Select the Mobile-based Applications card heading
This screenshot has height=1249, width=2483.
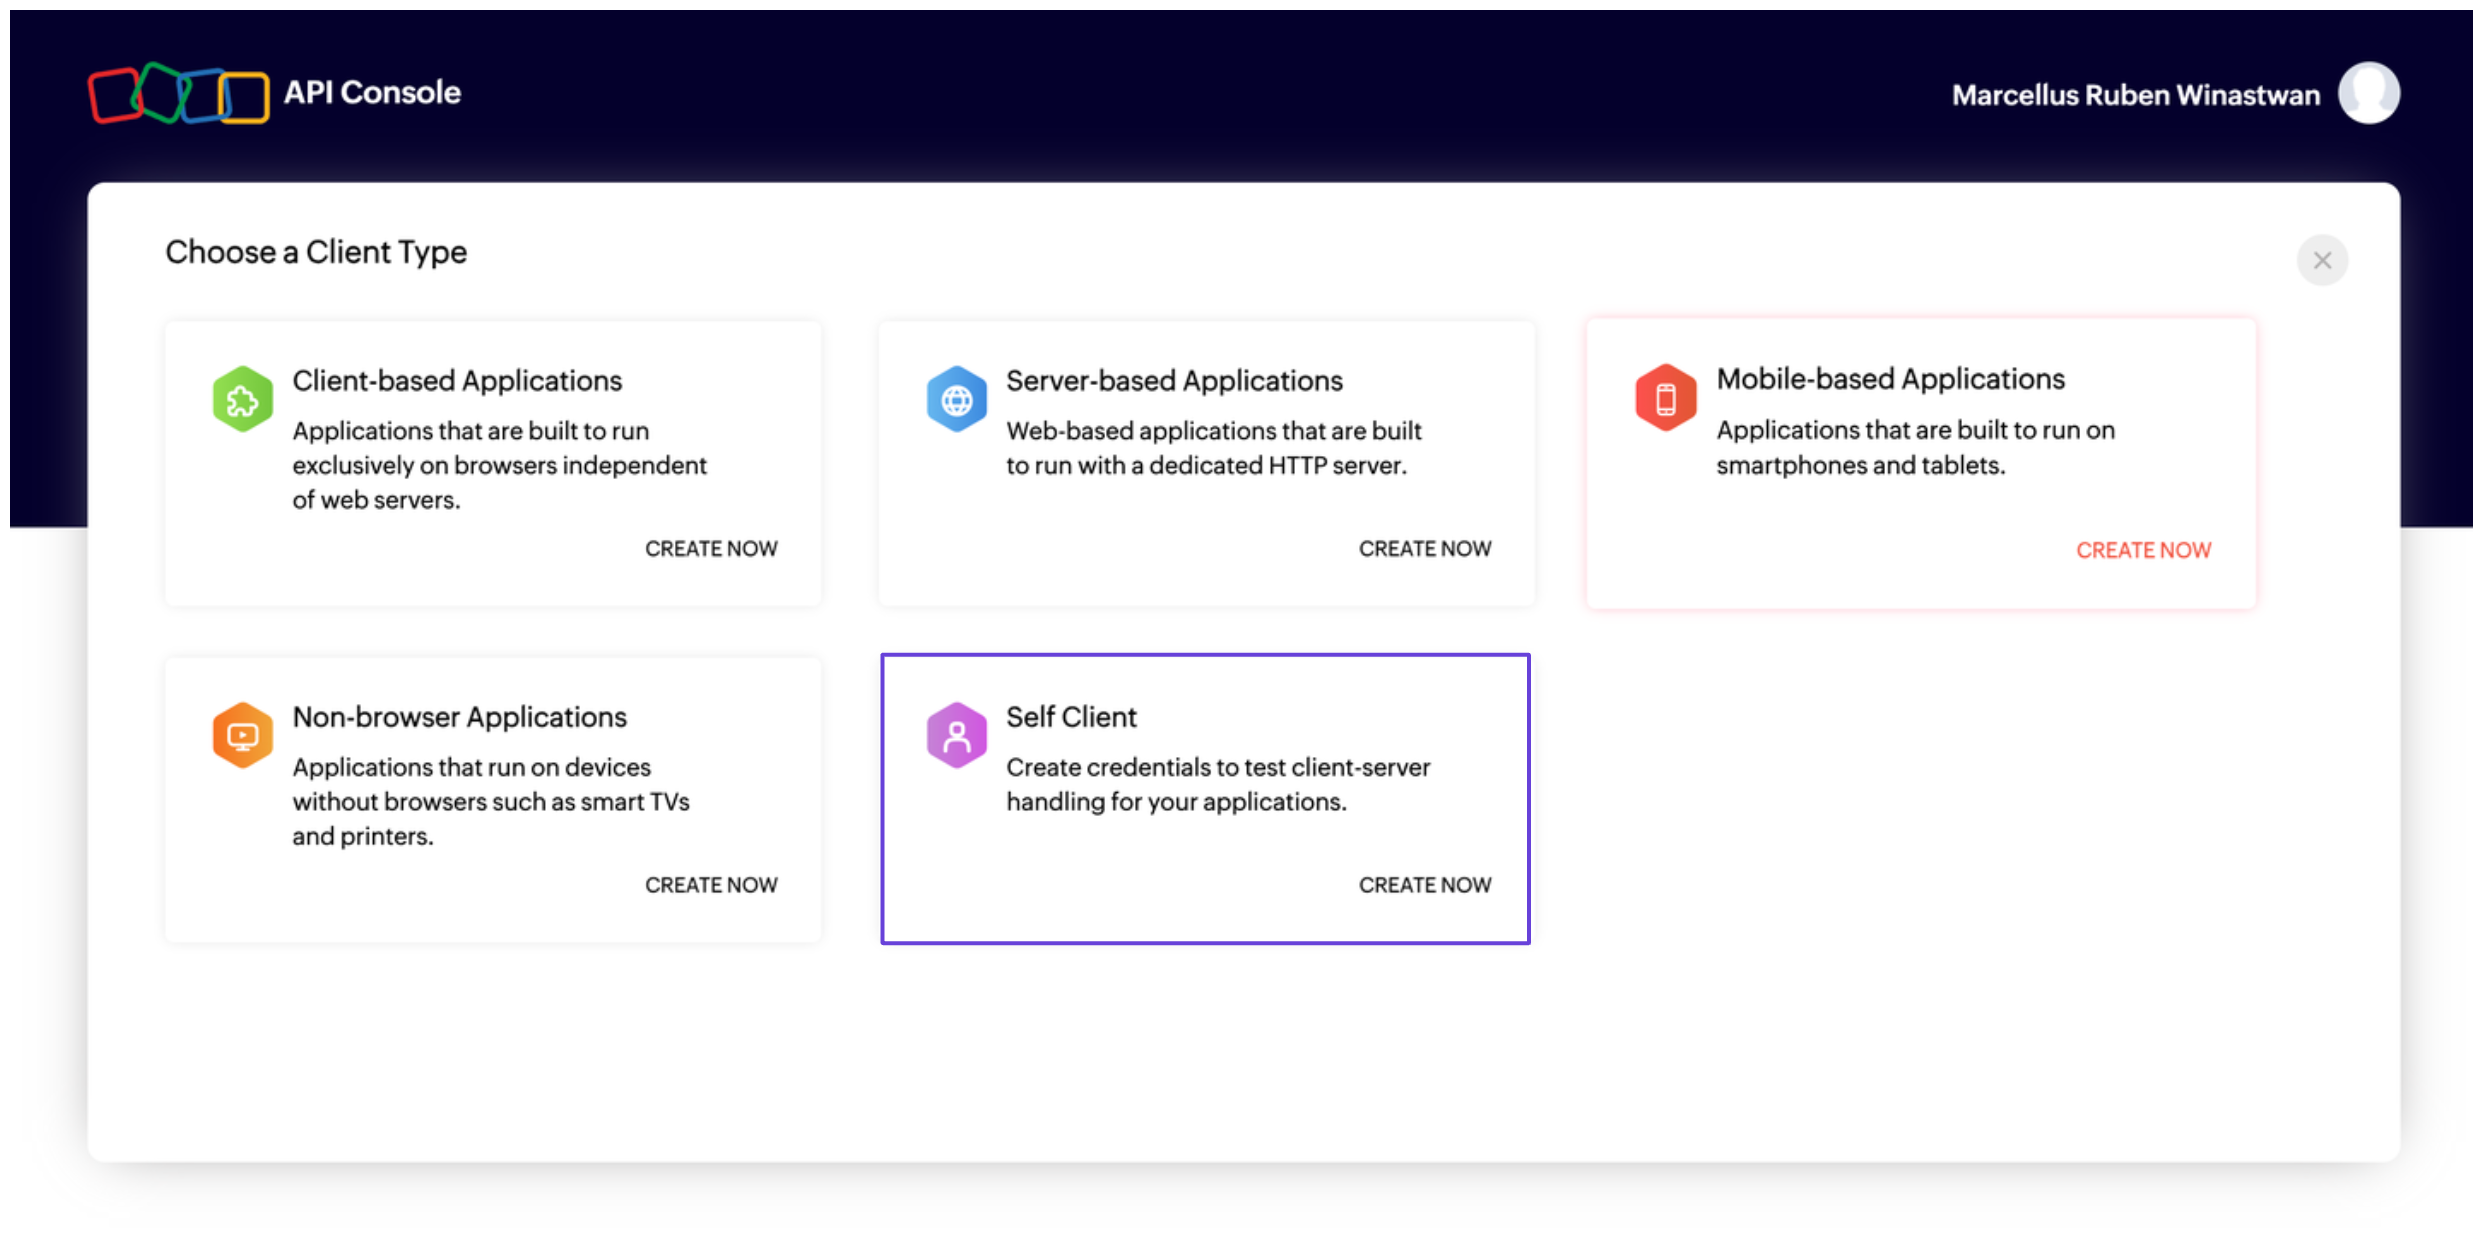click(1890, 379)
